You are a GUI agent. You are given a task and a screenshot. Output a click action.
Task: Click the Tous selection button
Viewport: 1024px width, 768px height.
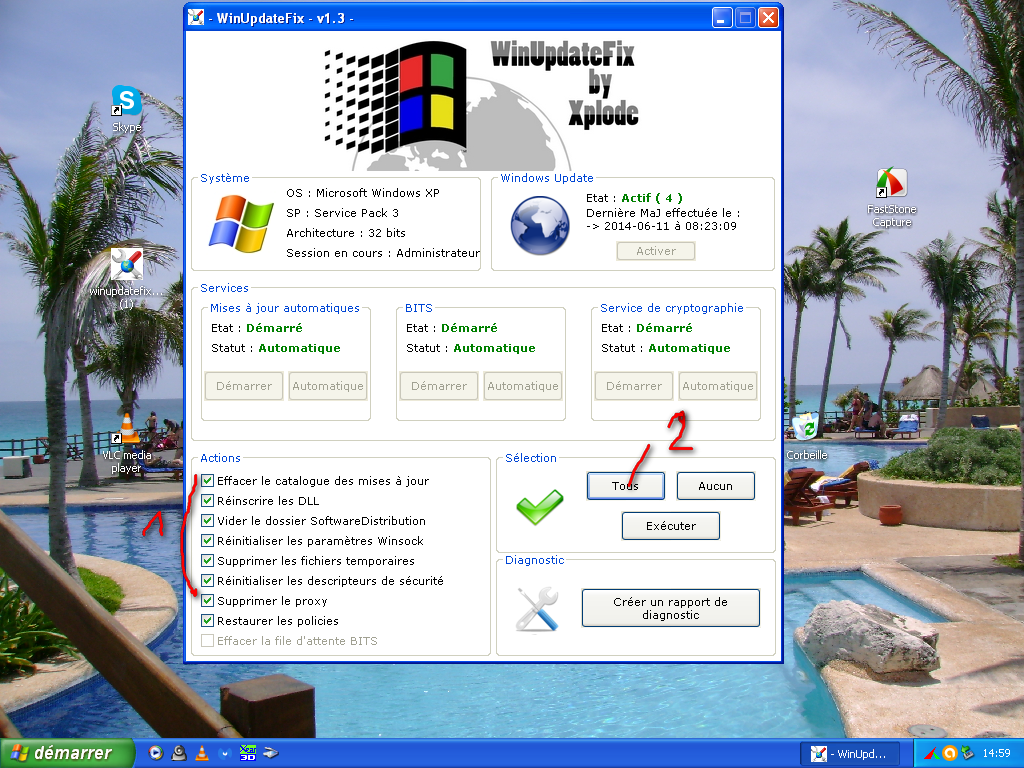tap(626, 486)
